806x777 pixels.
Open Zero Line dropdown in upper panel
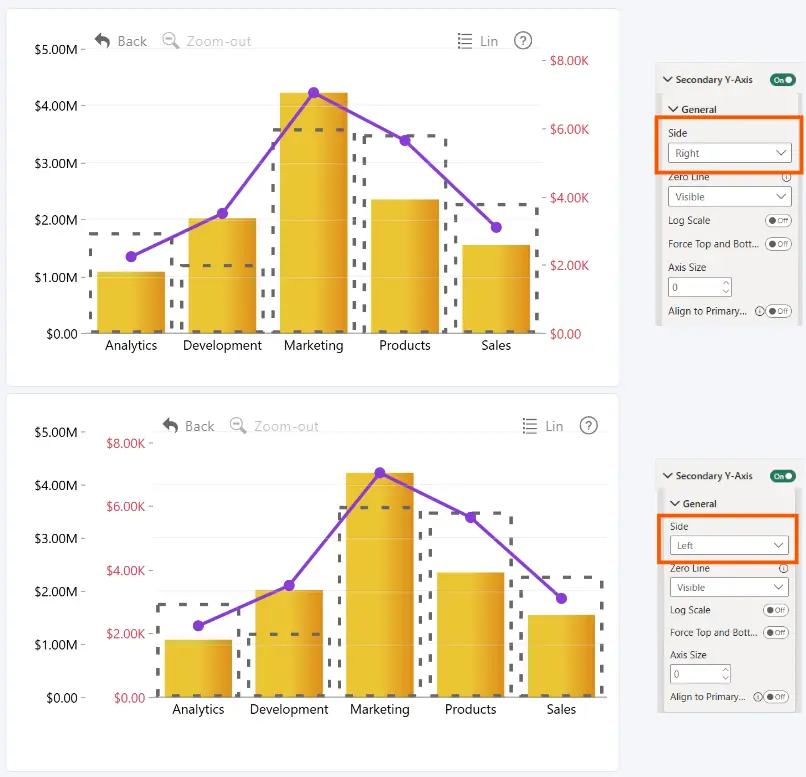tap(729, 197)
